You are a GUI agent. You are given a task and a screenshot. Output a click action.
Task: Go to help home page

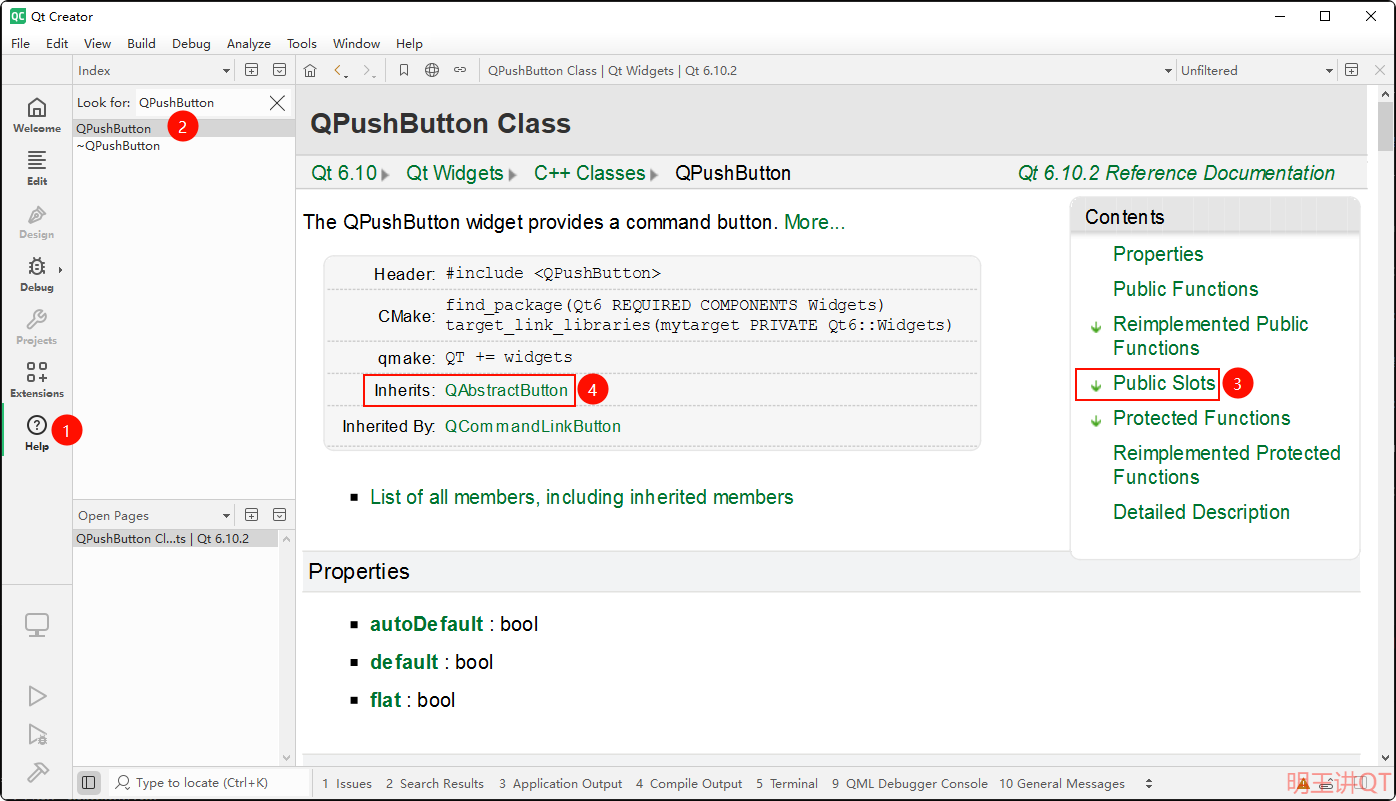click(310, 70)
